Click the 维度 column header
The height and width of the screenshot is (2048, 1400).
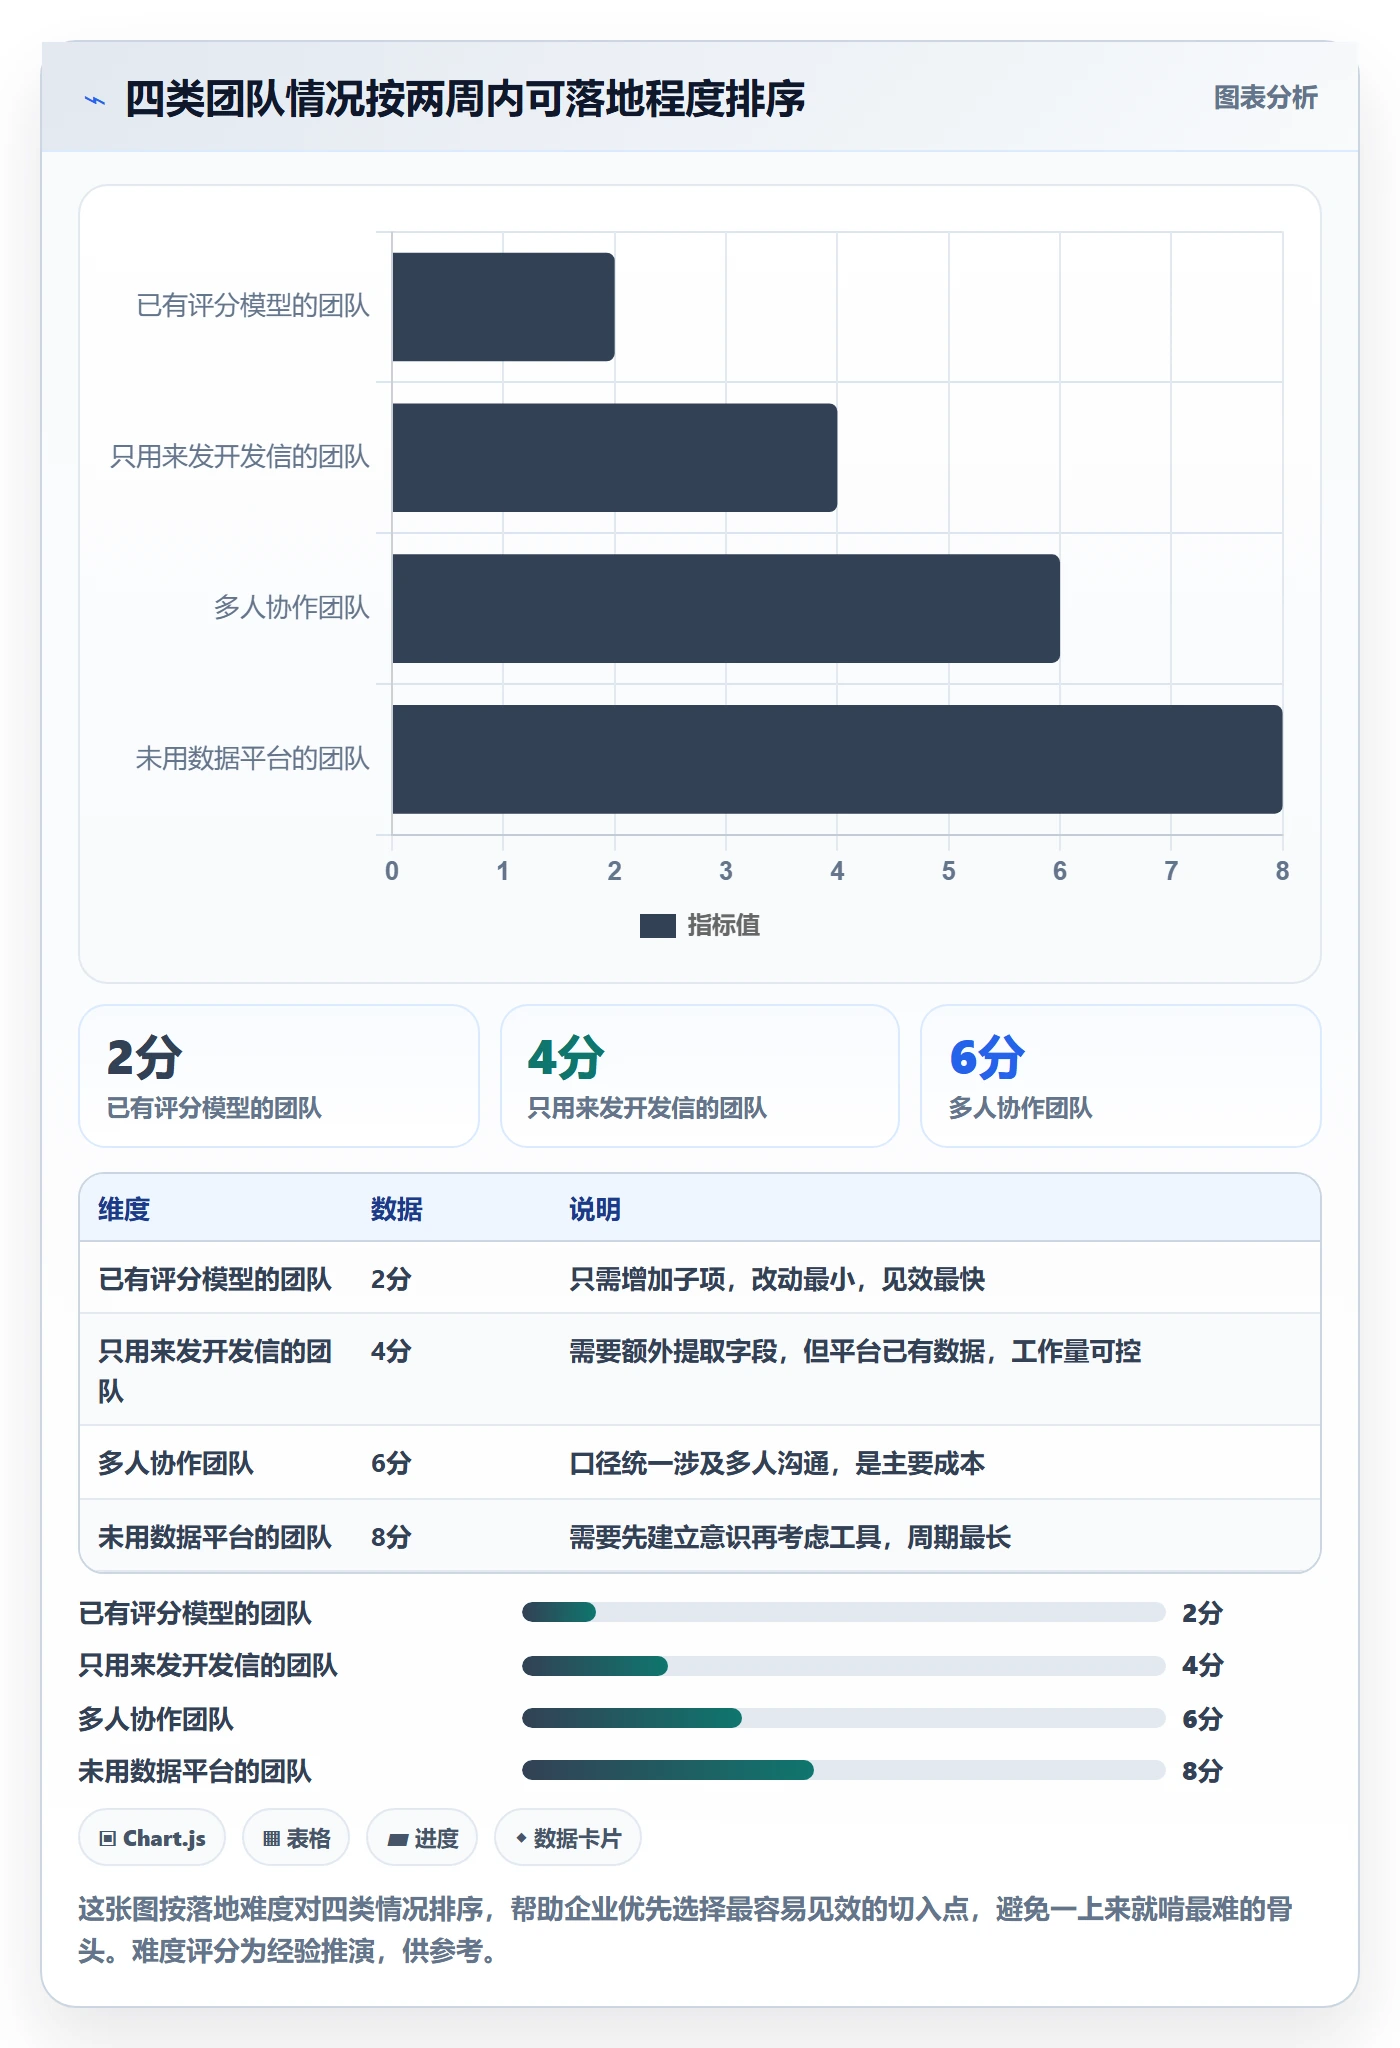click(124, 1209)
